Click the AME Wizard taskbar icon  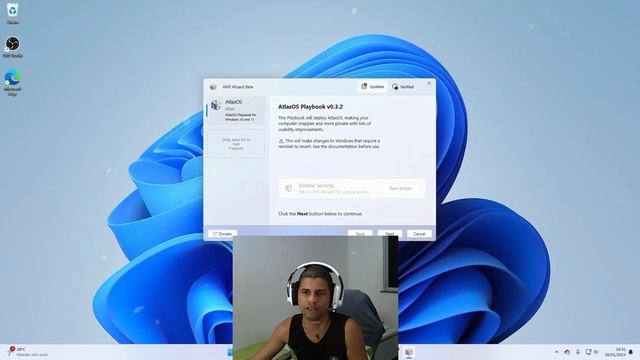409,352
